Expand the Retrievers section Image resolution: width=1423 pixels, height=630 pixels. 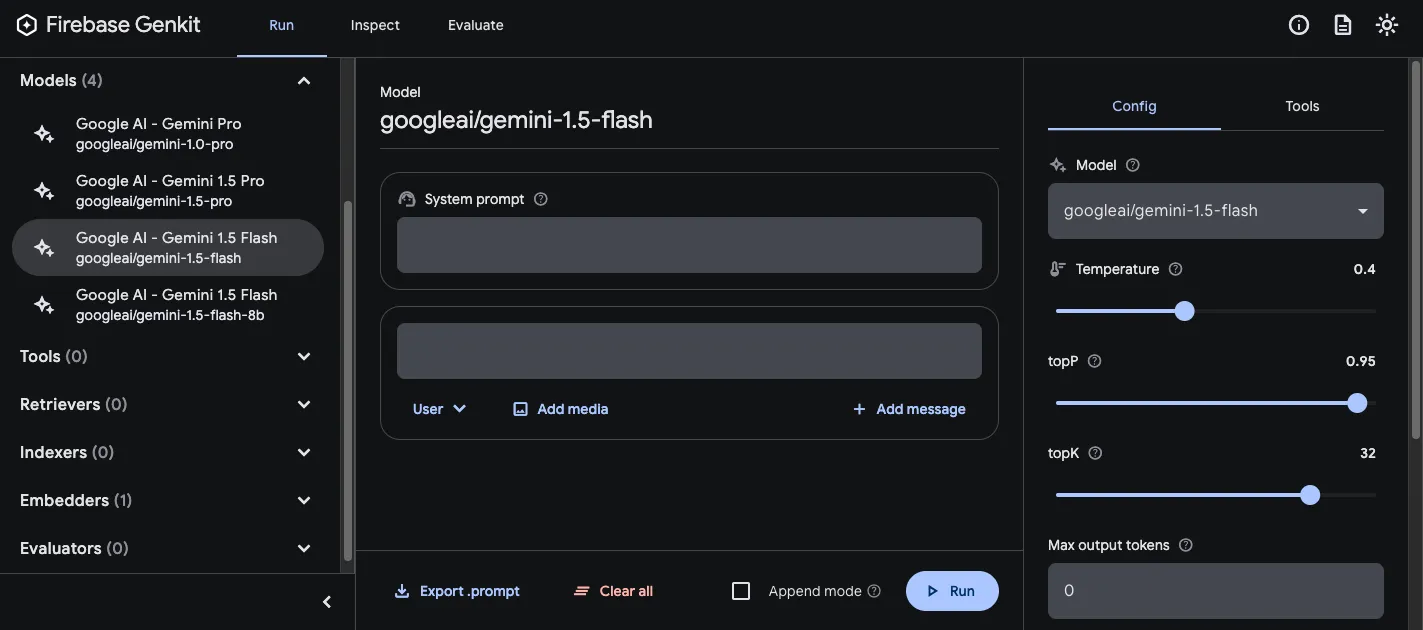click(304, 404)
